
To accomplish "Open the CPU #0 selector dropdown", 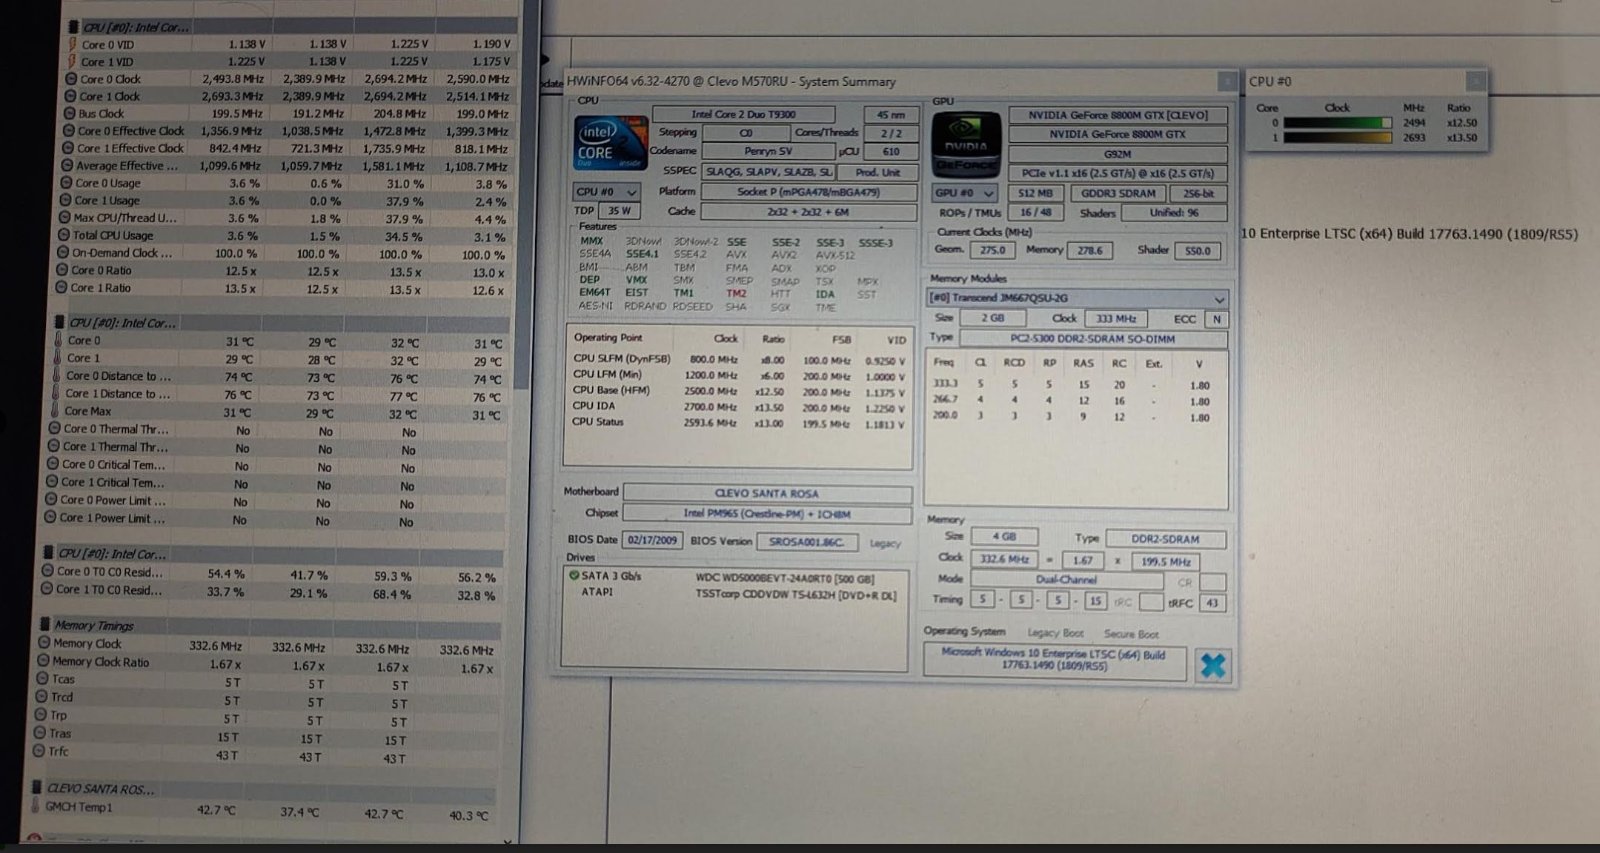I will [607, 191].
